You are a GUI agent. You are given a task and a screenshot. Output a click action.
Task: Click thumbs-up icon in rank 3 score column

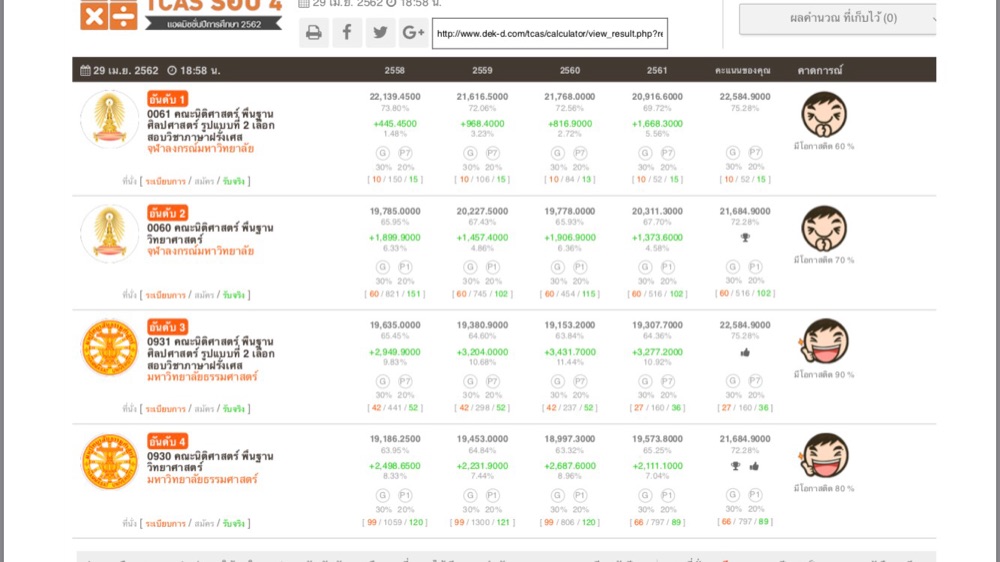click(x=744, y=352)
